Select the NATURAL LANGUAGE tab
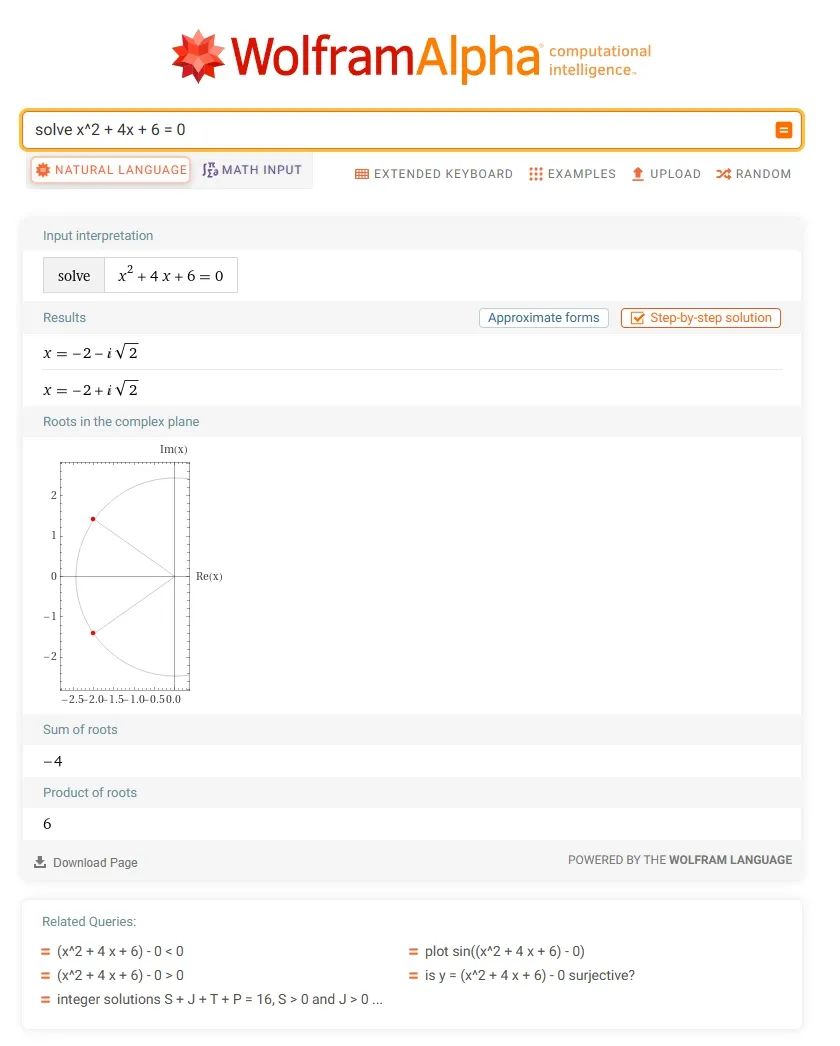The width and height of the screenshot is (840, 1046). click(110, 169)
